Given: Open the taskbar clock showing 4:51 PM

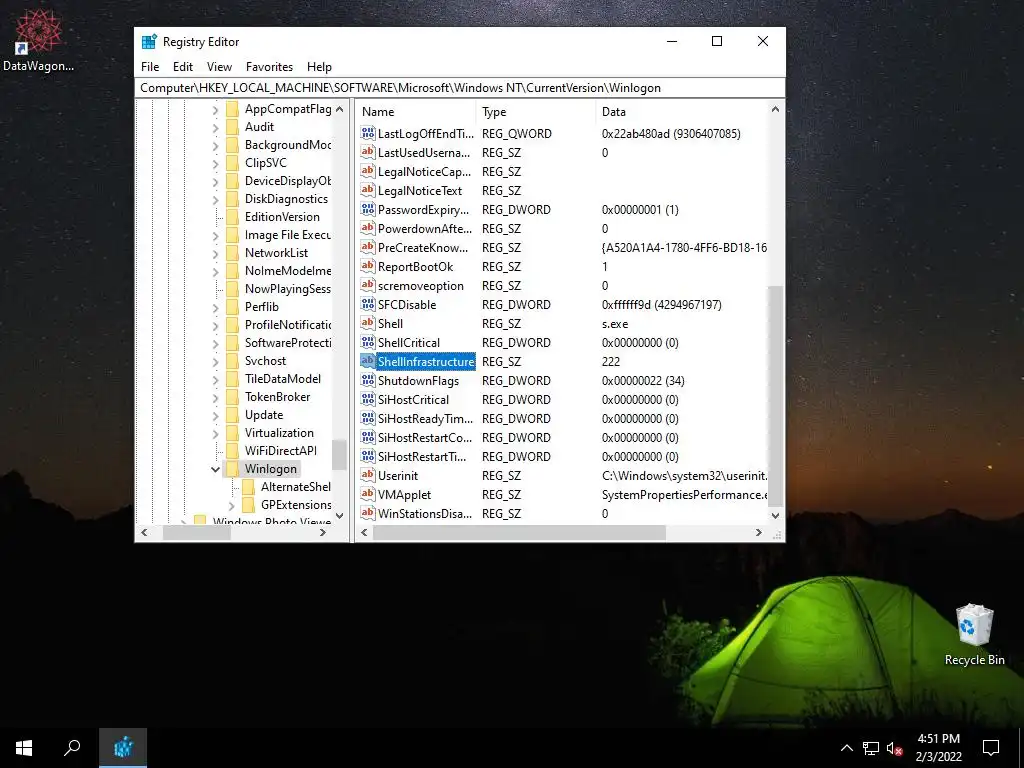Looking at the screenshot, I should 938,748.
